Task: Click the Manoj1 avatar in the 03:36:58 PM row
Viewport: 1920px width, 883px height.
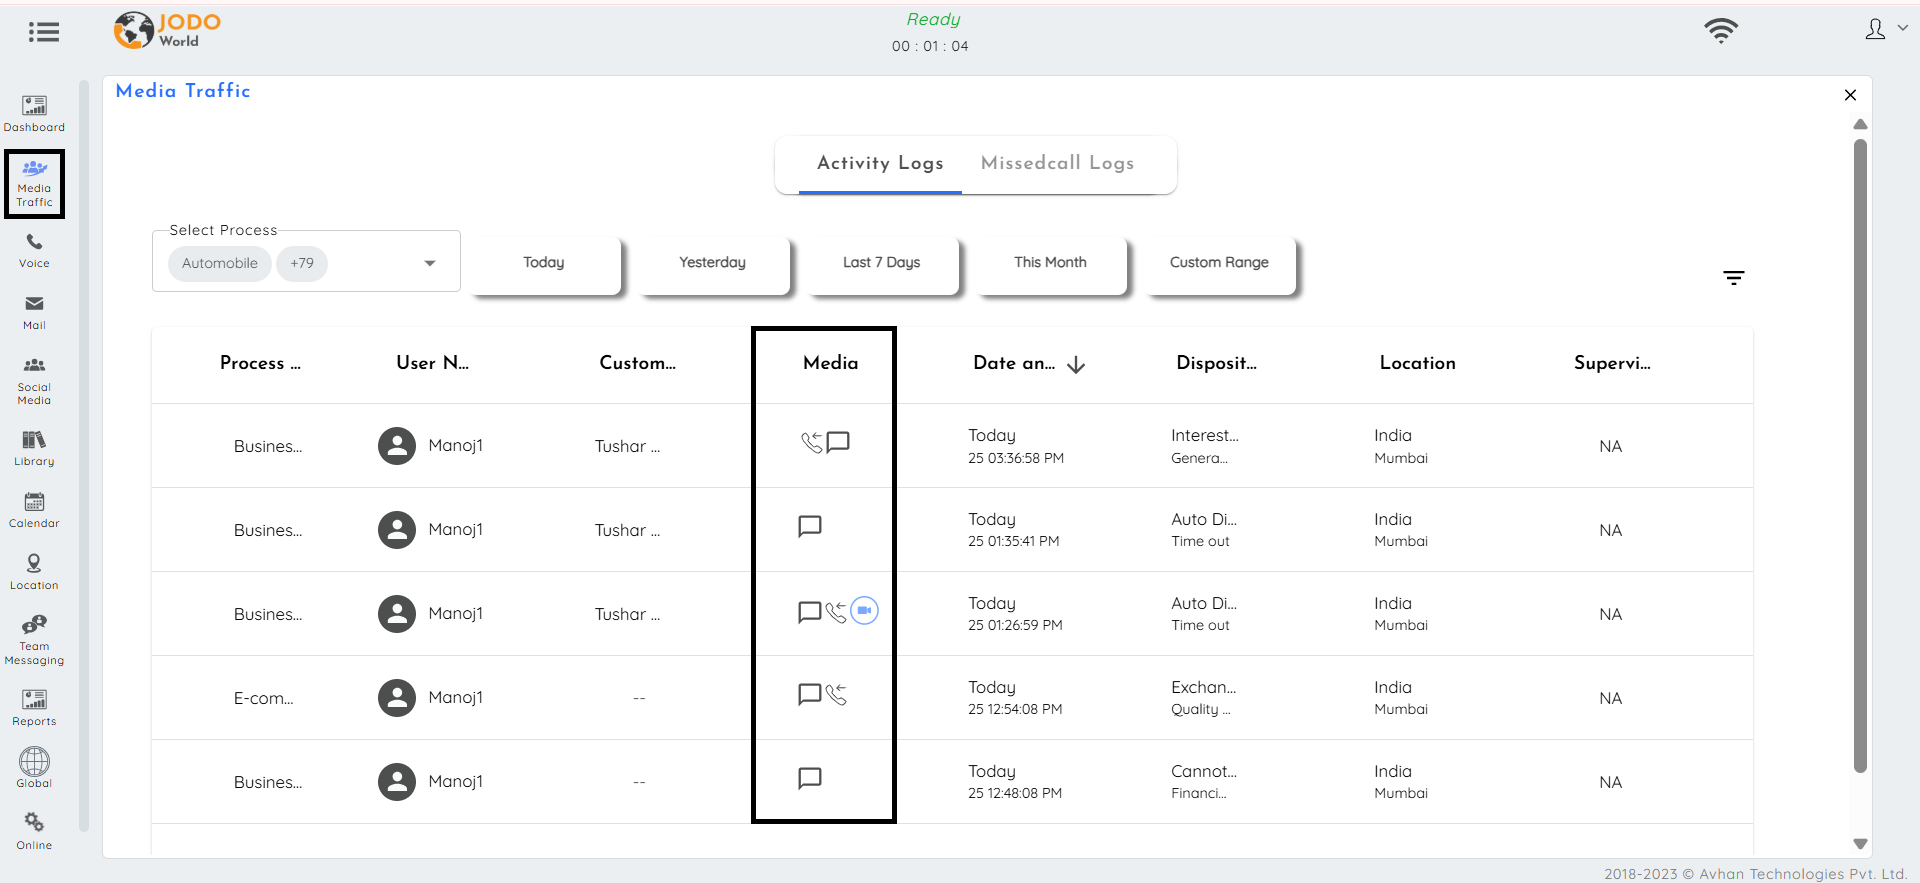Action: coord(397,446)
